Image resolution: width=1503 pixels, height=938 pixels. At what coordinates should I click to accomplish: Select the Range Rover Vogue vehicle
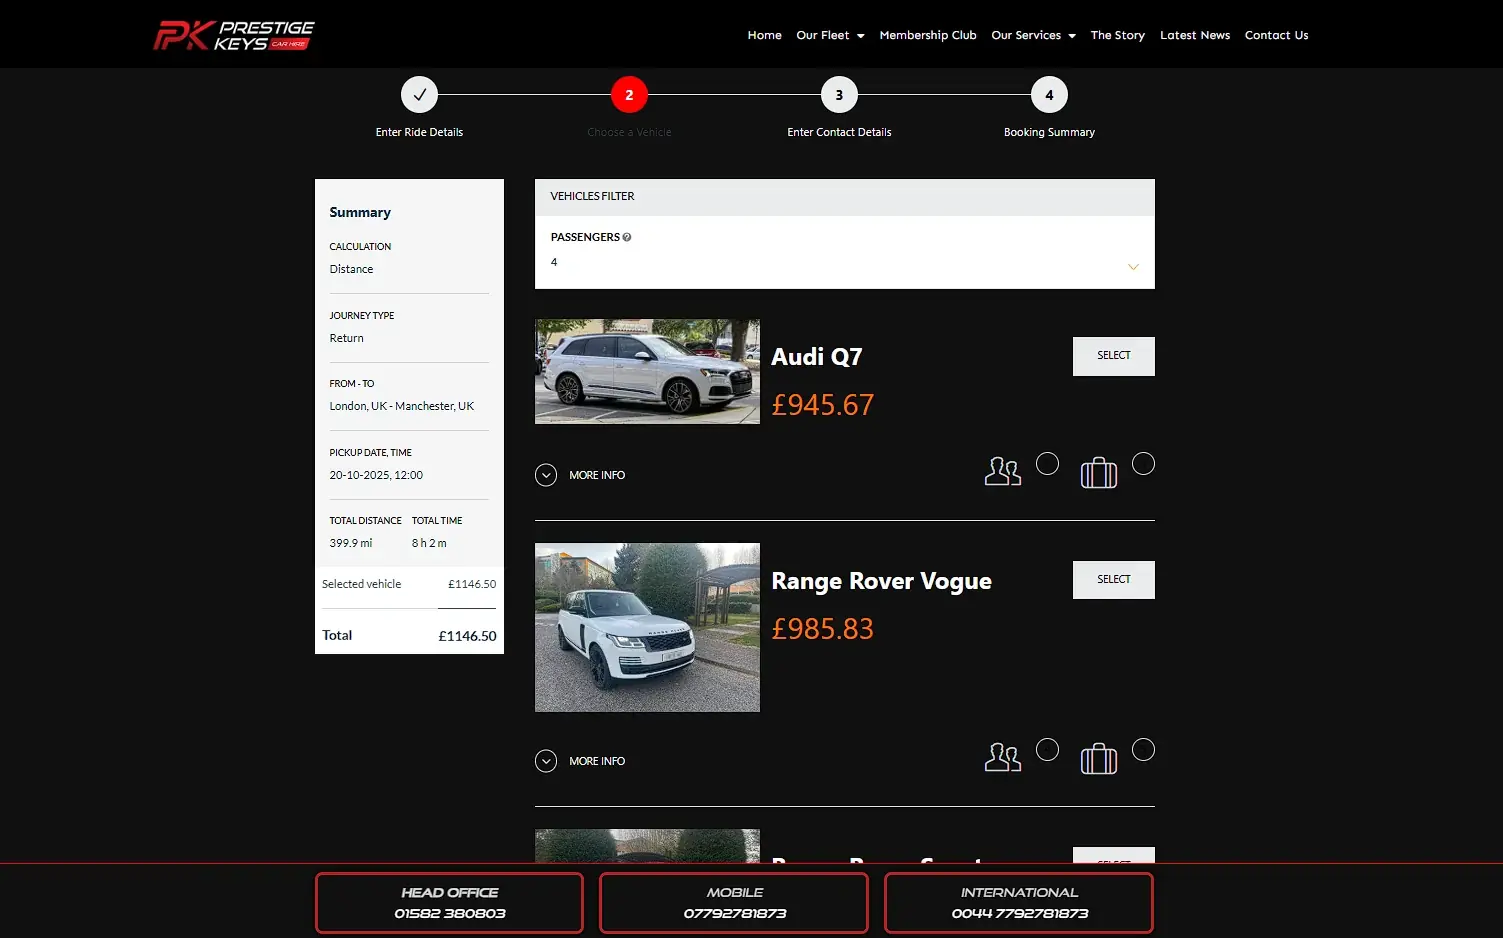1113,580
